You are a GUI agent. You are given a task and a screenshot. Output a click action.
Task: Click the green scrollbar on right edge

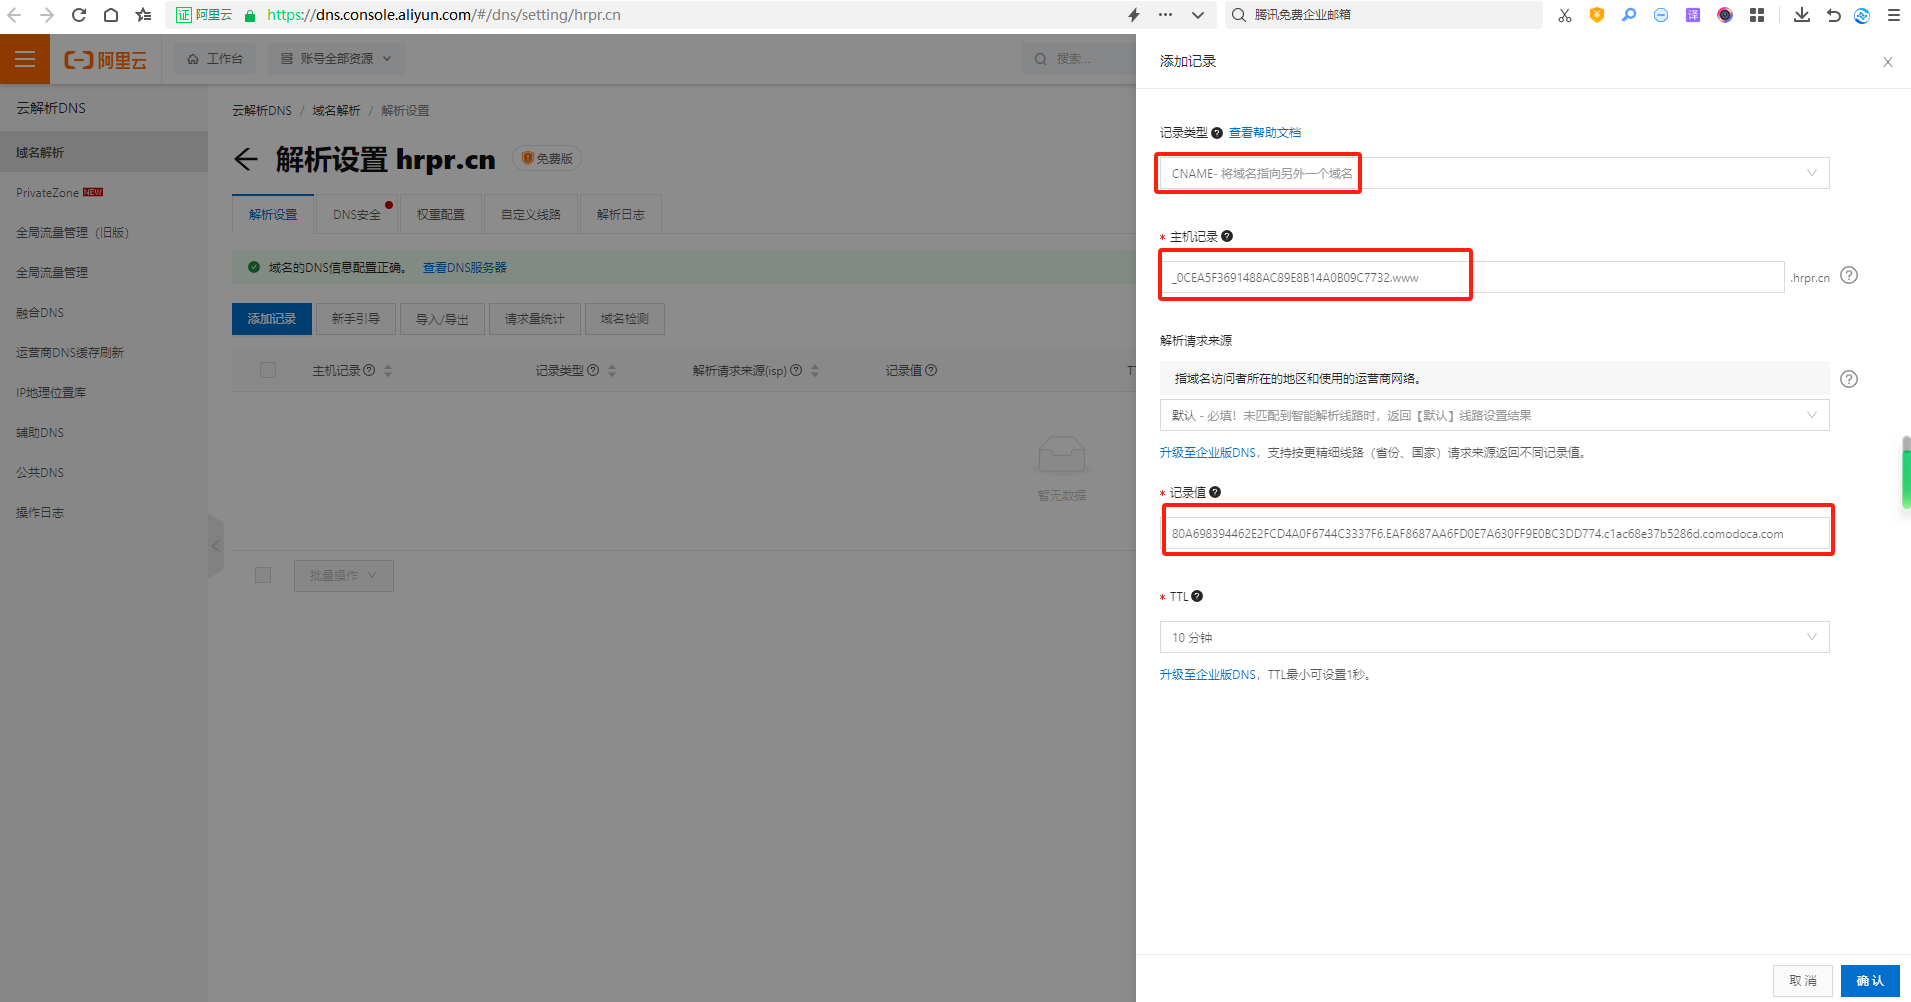point(1906,475)
